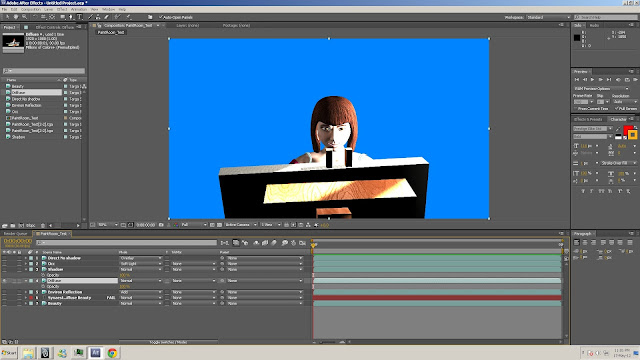This screenshot has height=360, width=640.
Task: Switch to the Effects & Presets tab
Action: point(588,119)
